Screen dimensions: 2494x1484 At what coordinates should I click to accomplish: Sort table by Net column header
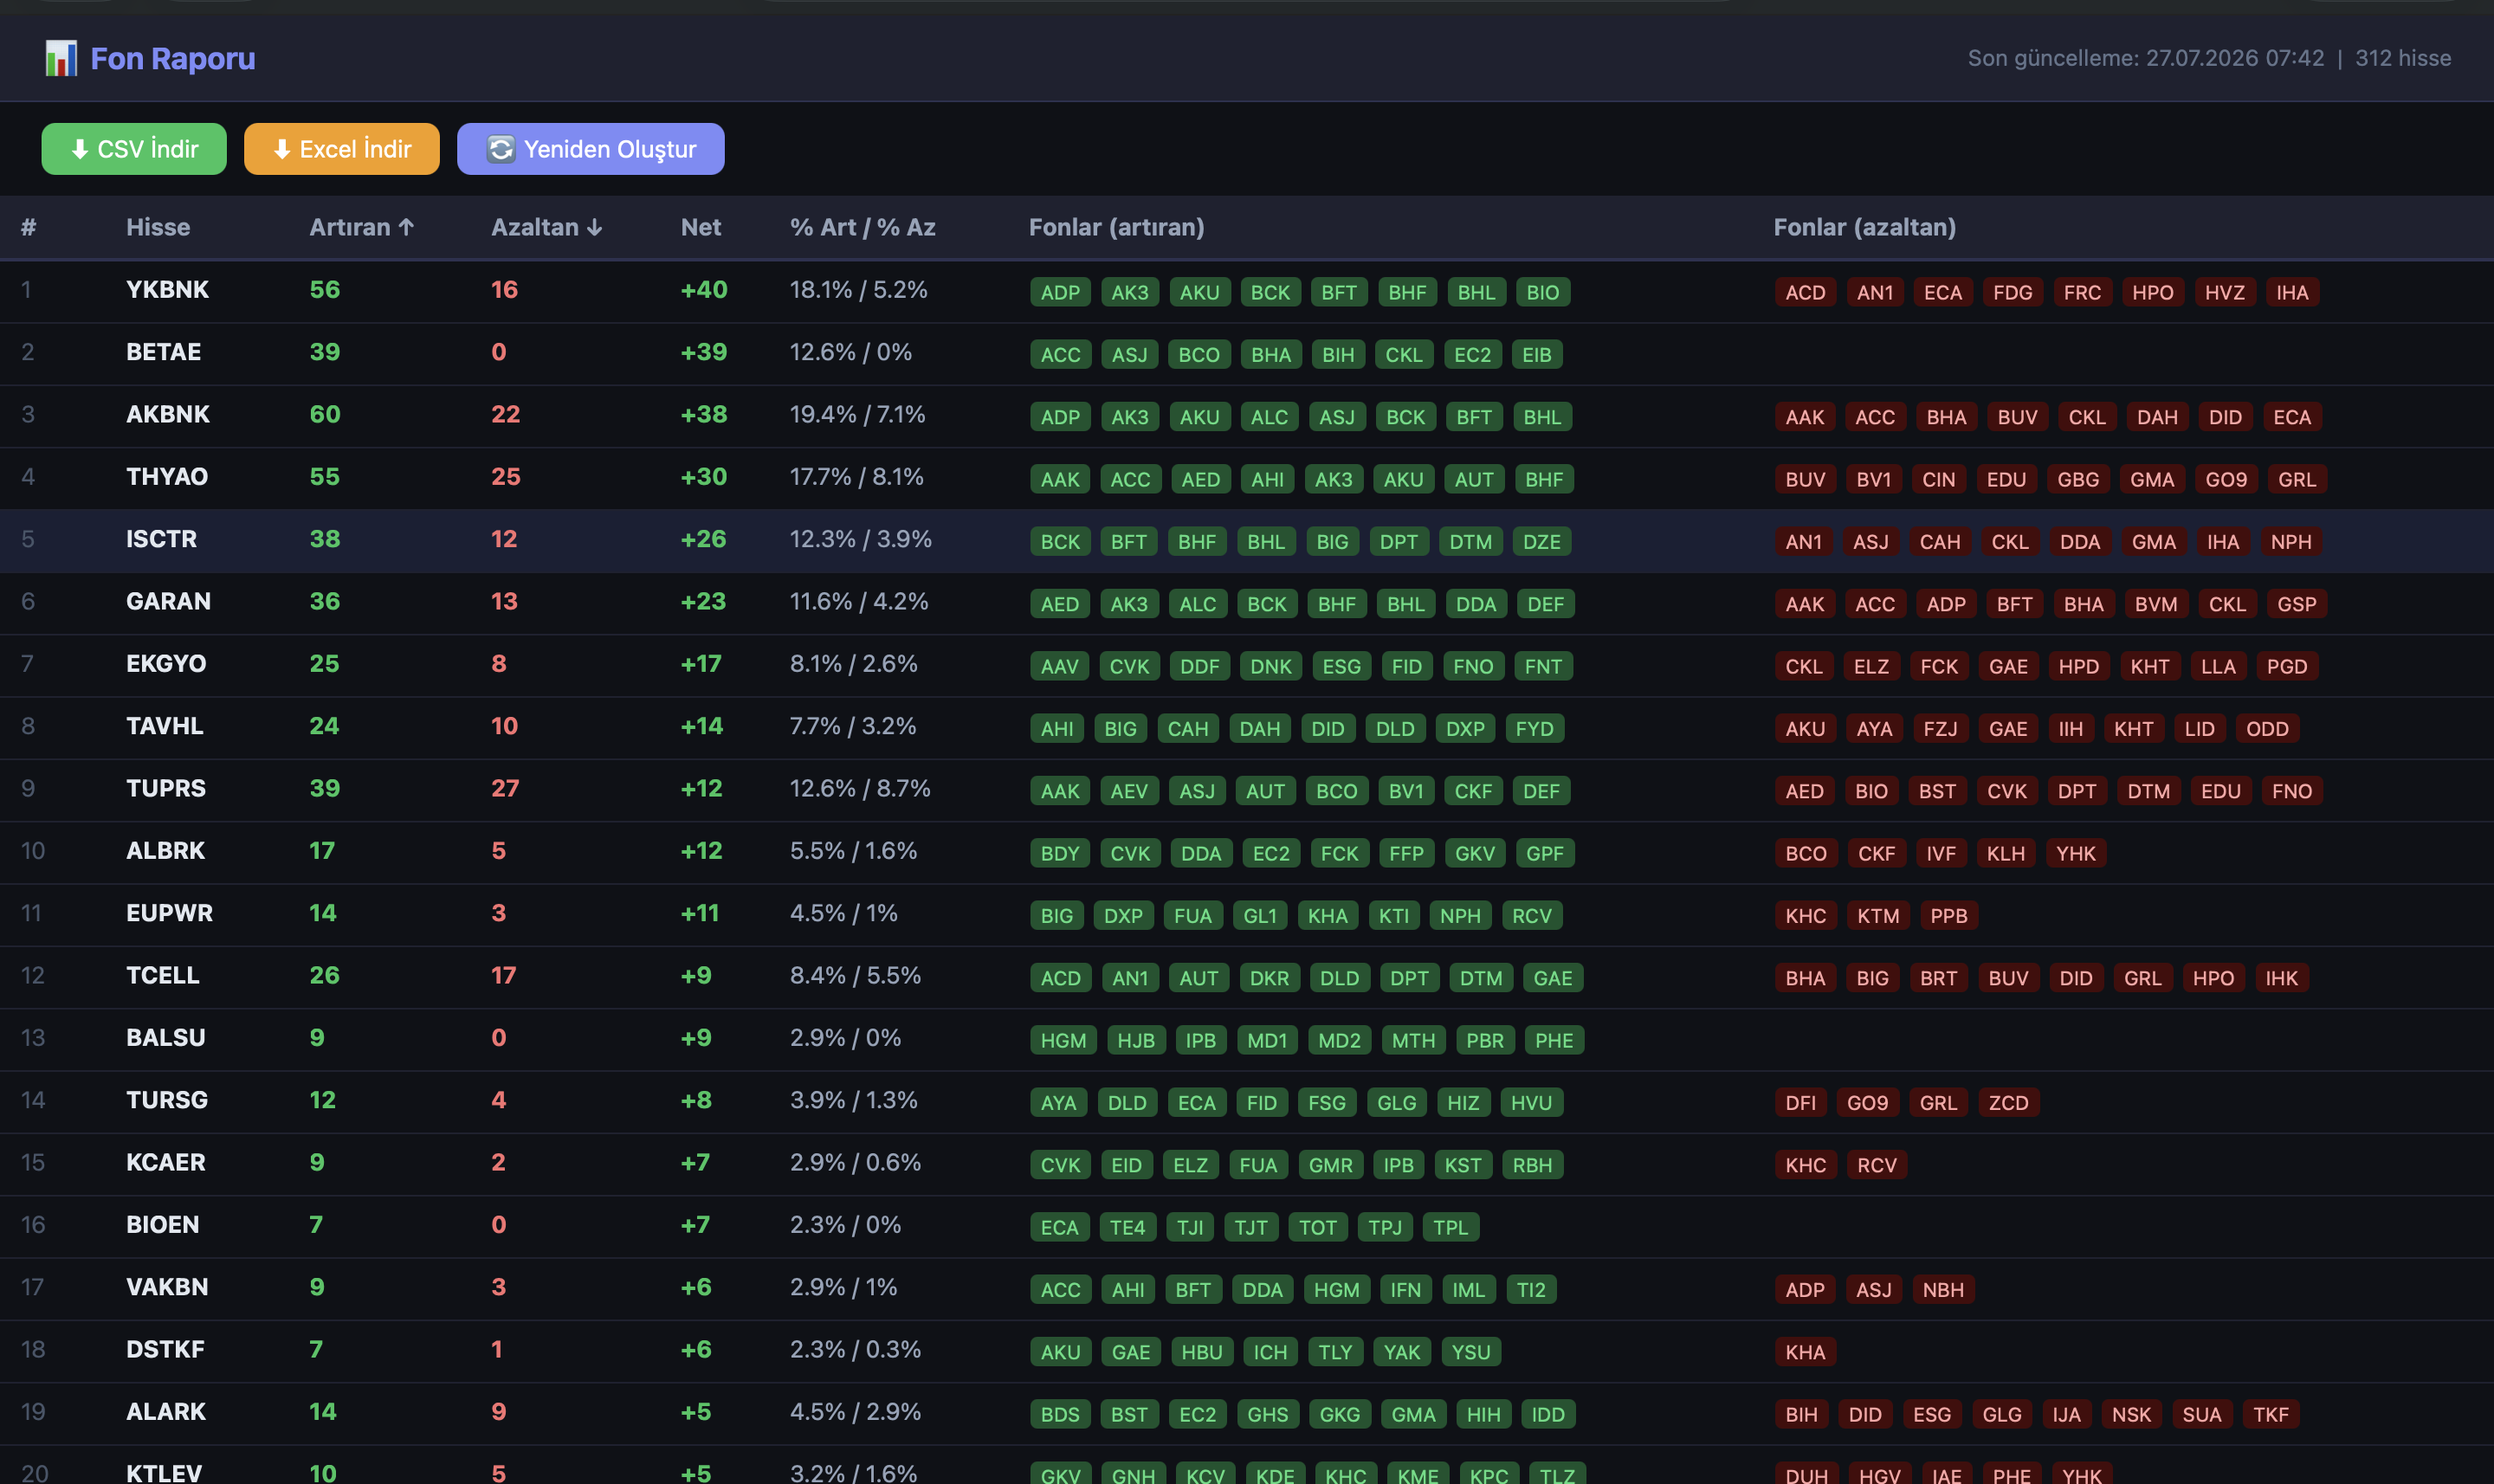(701, 227)
